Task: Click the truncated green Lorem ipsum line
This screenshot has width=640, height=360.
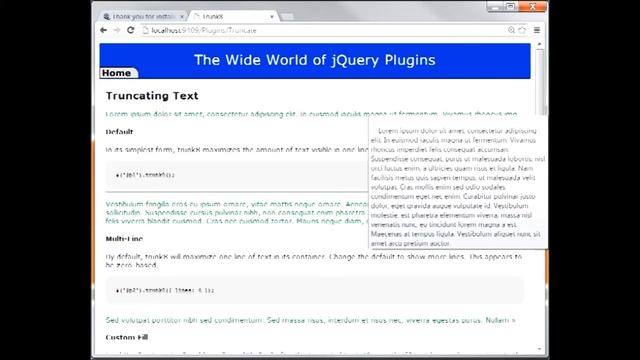Action: (x=311, y=114)
